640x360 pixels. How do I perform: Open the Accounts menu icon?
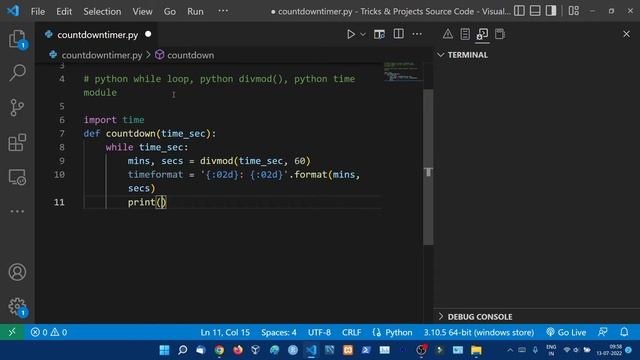pos(17,272)
